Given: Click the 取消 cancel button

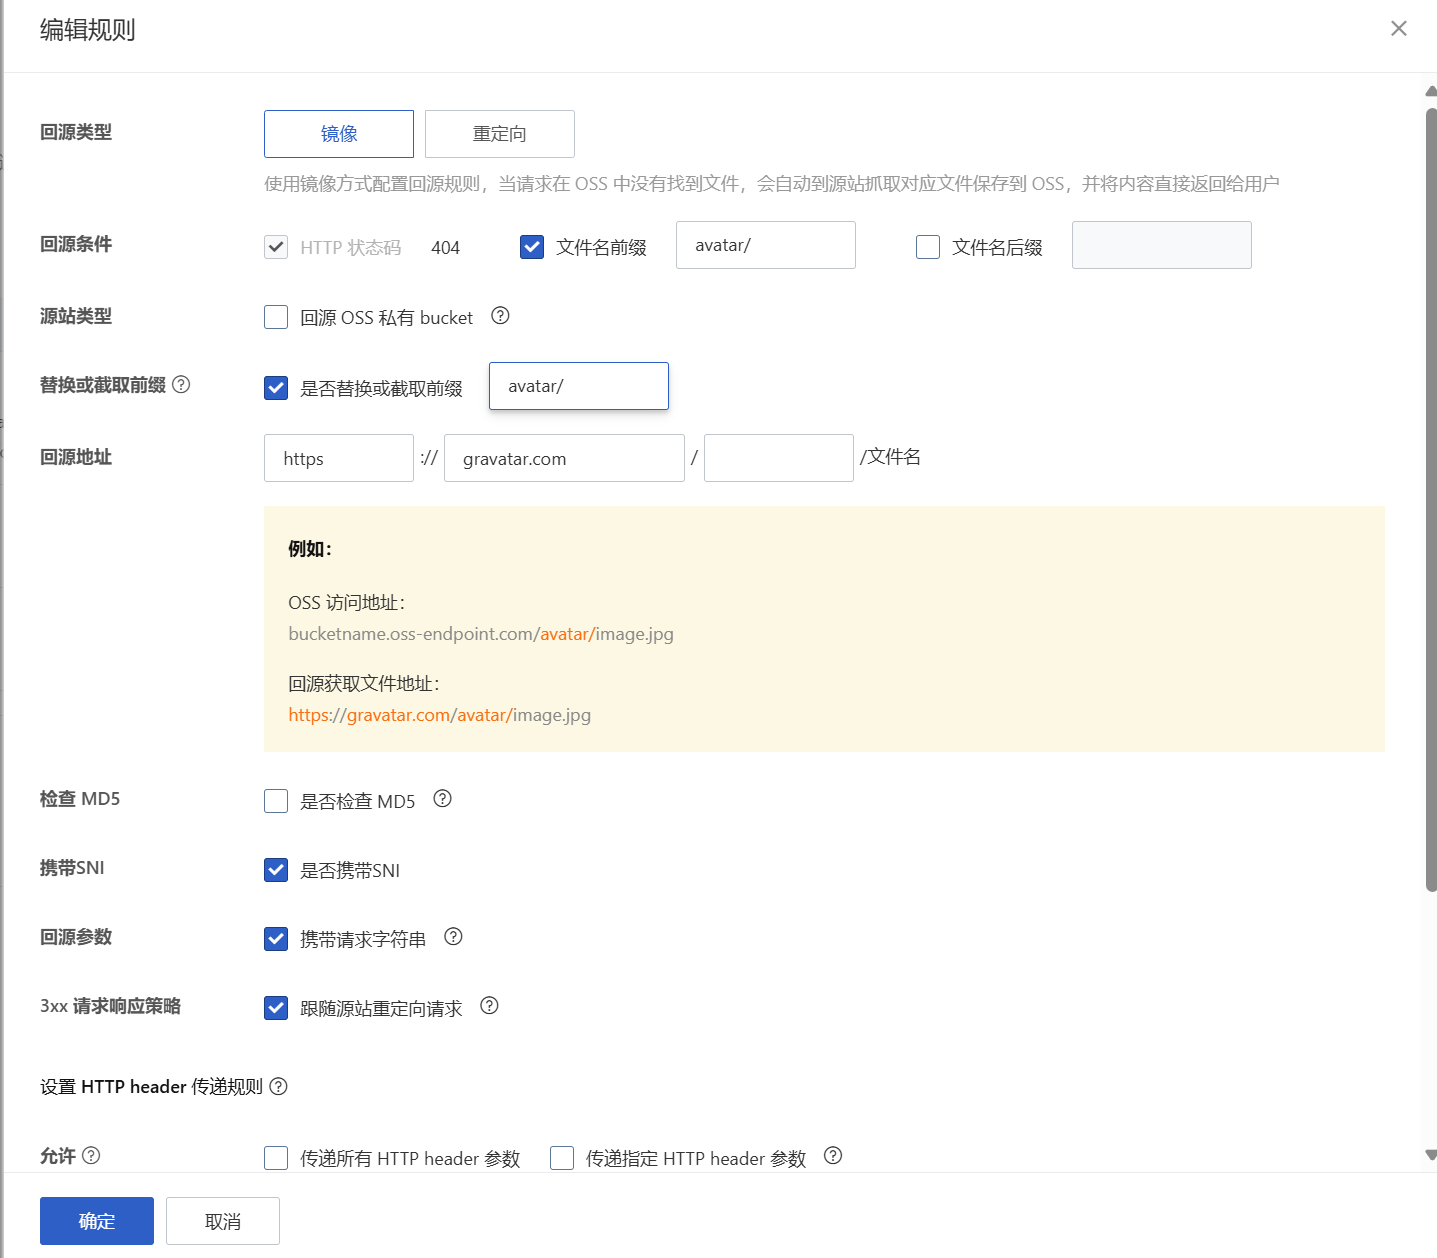Looking at the screenshot, I should tap(223, 1221).
